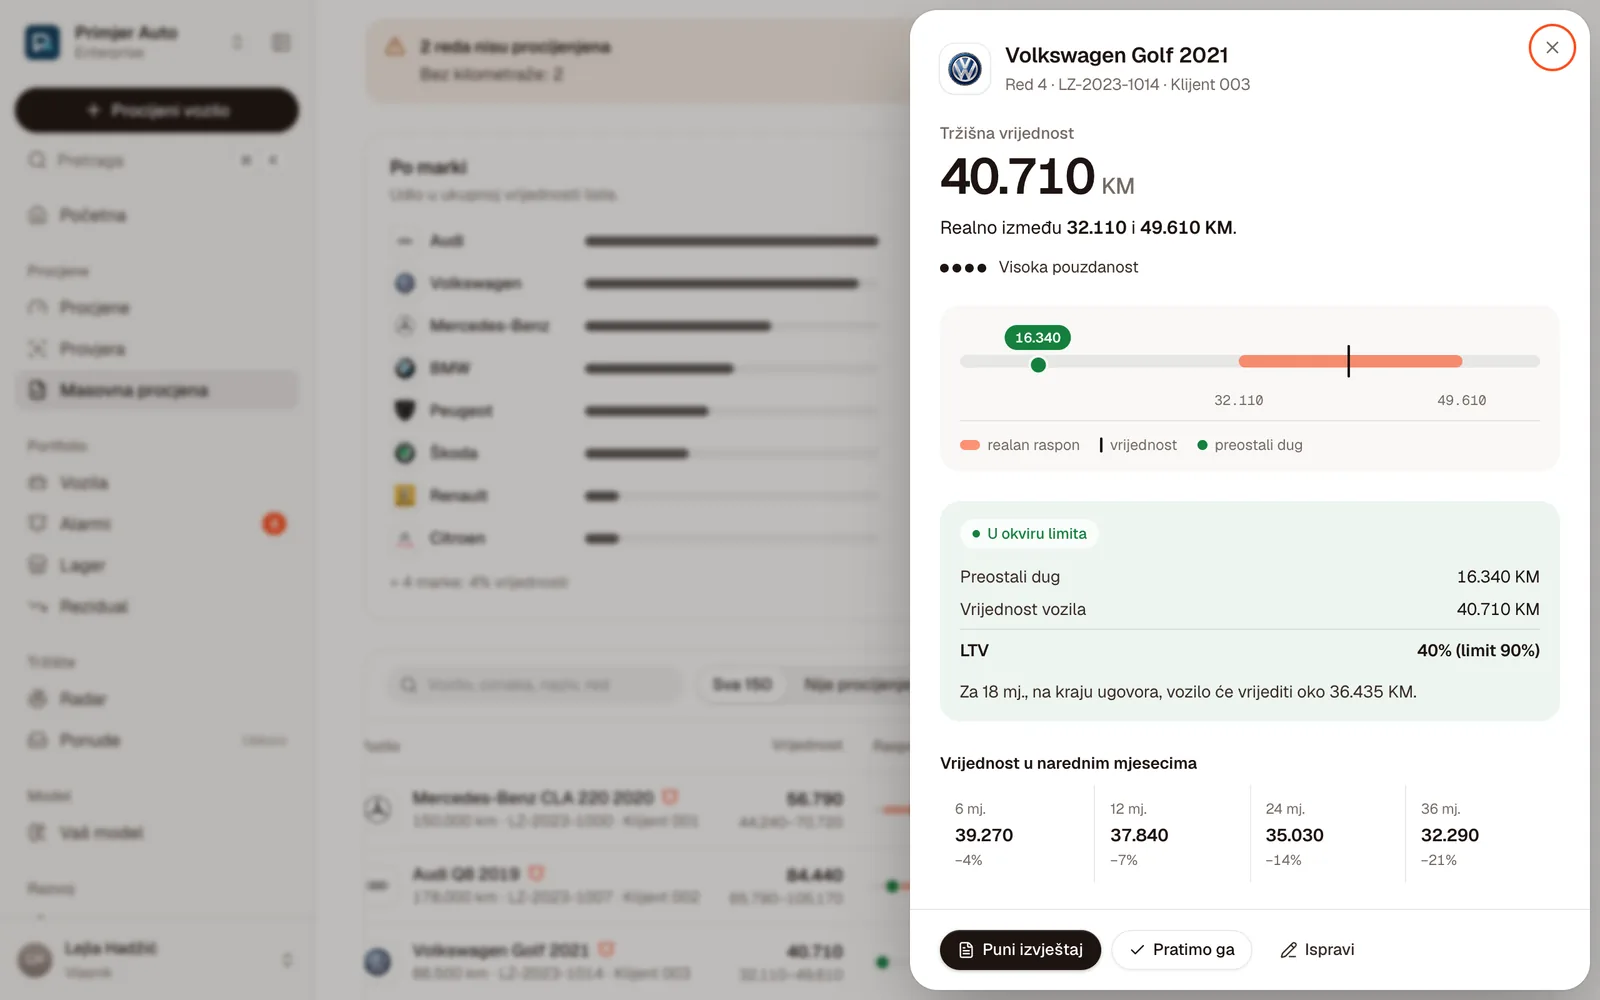Click the Preostali dug 16.340 KM amount
Image resolution: width=1600 pixels, height=1000 pixels.
click(1498, 577)
